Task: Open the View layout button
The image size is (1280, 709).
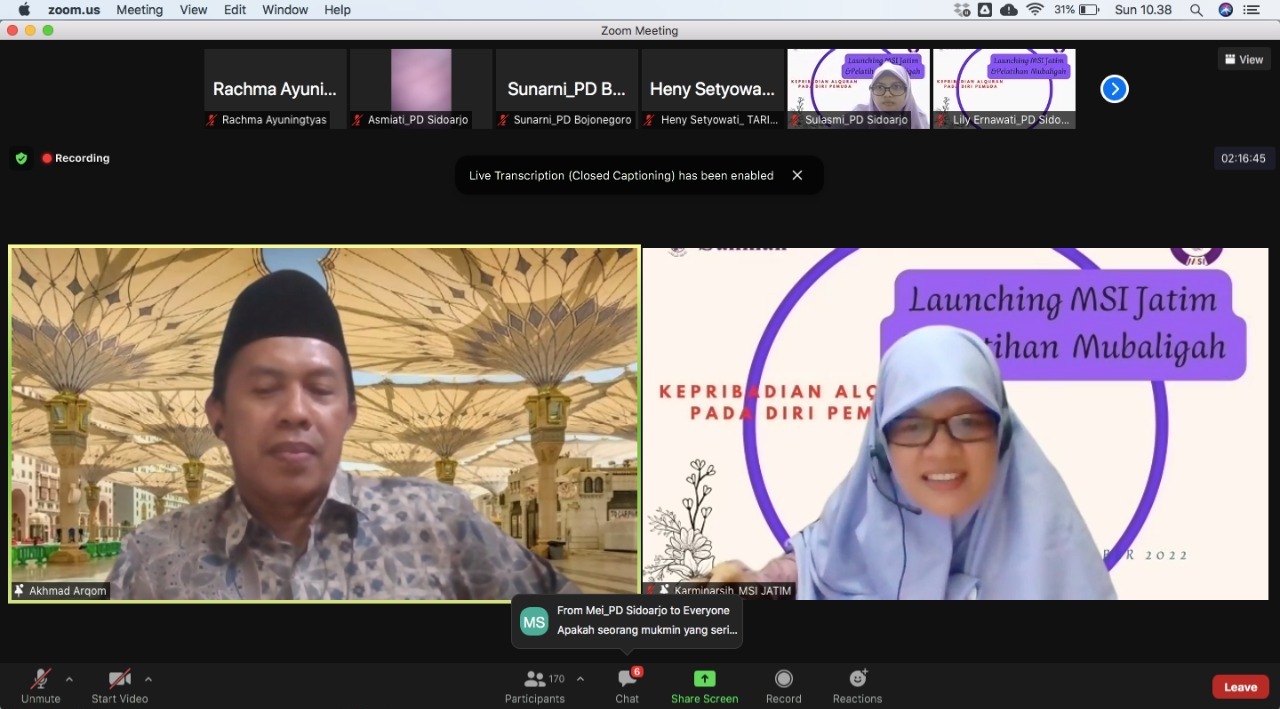Action: click(x=1244, y=59)
